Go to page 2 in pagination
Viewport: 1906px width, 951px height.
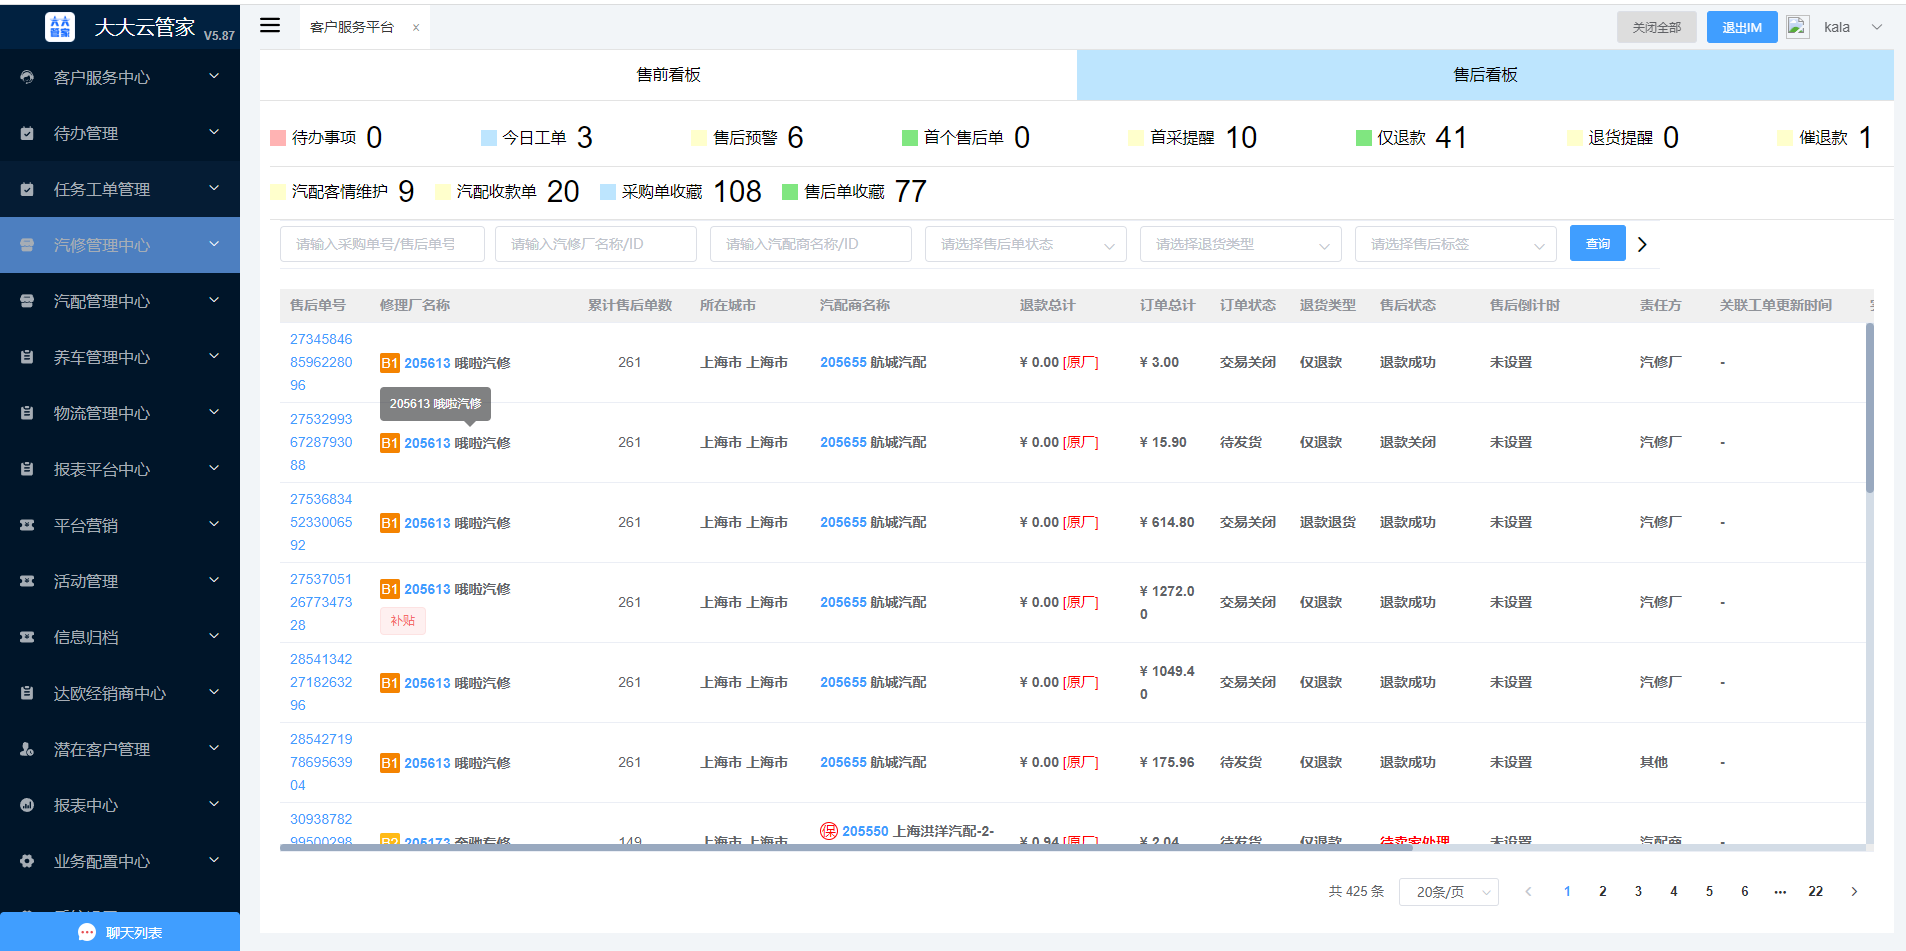tap(1602, 891)
